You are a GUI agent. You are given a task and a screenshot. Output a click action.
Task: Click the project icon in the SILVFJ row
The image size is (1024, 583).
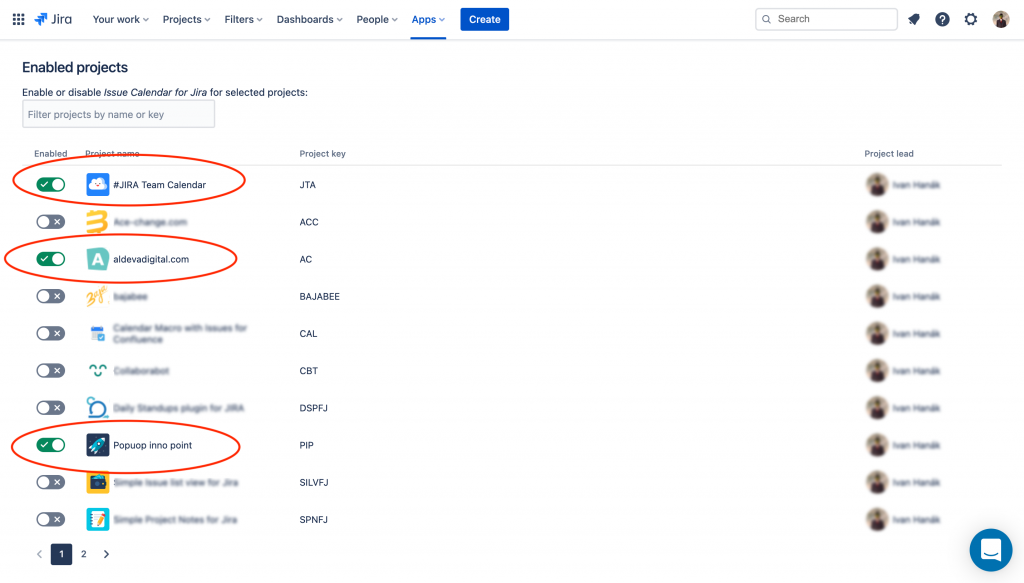(97, 482)
